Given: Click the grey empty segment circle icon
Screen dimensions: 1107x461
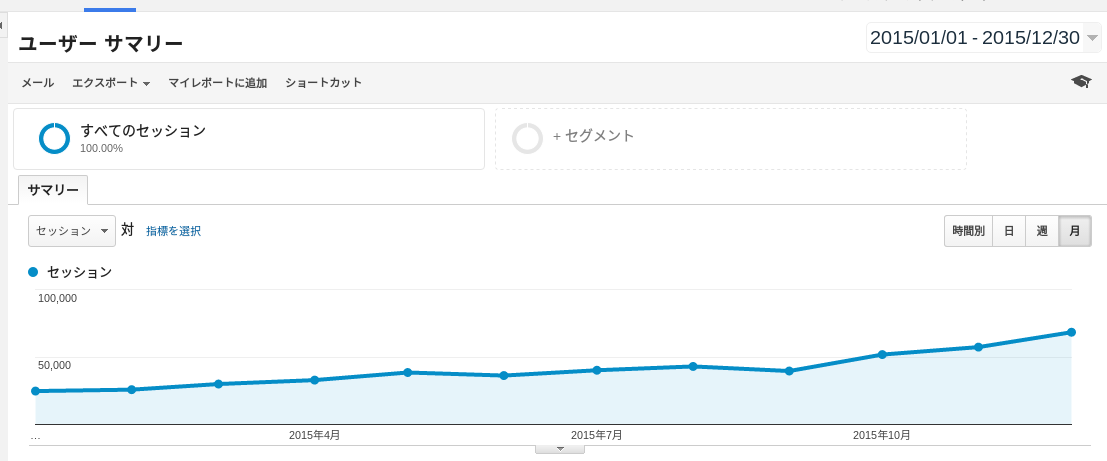Looking at the screenshot, I should coord(527,138).
